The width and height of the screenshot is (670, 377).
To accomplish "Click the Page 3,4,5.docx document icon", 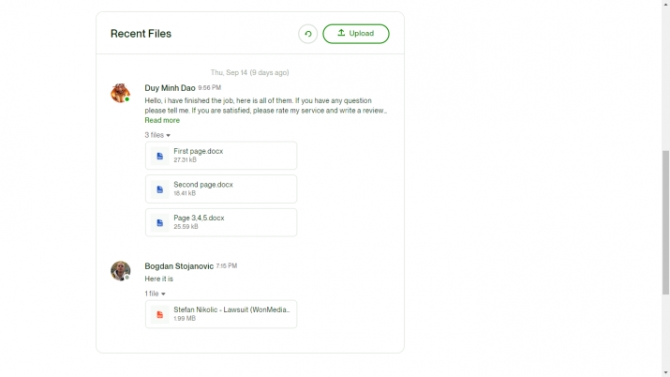I will [159, 223].
